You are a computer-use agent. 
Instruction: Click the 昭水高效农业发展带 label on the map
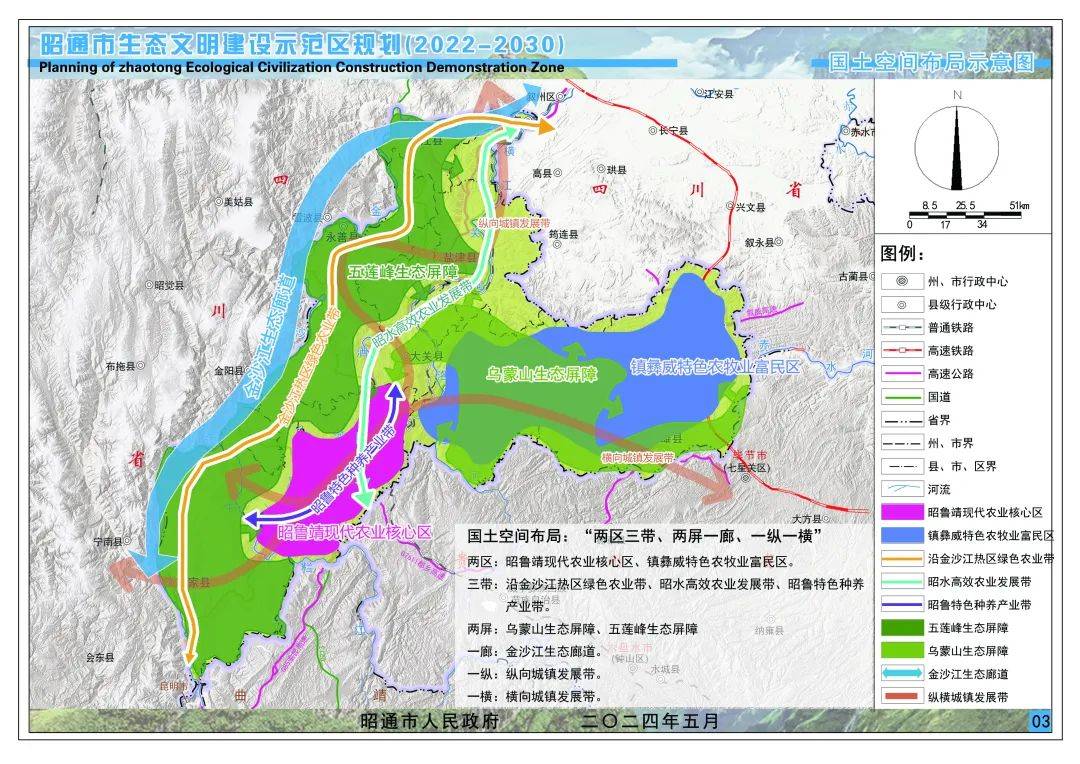click(x=422, y=314)
